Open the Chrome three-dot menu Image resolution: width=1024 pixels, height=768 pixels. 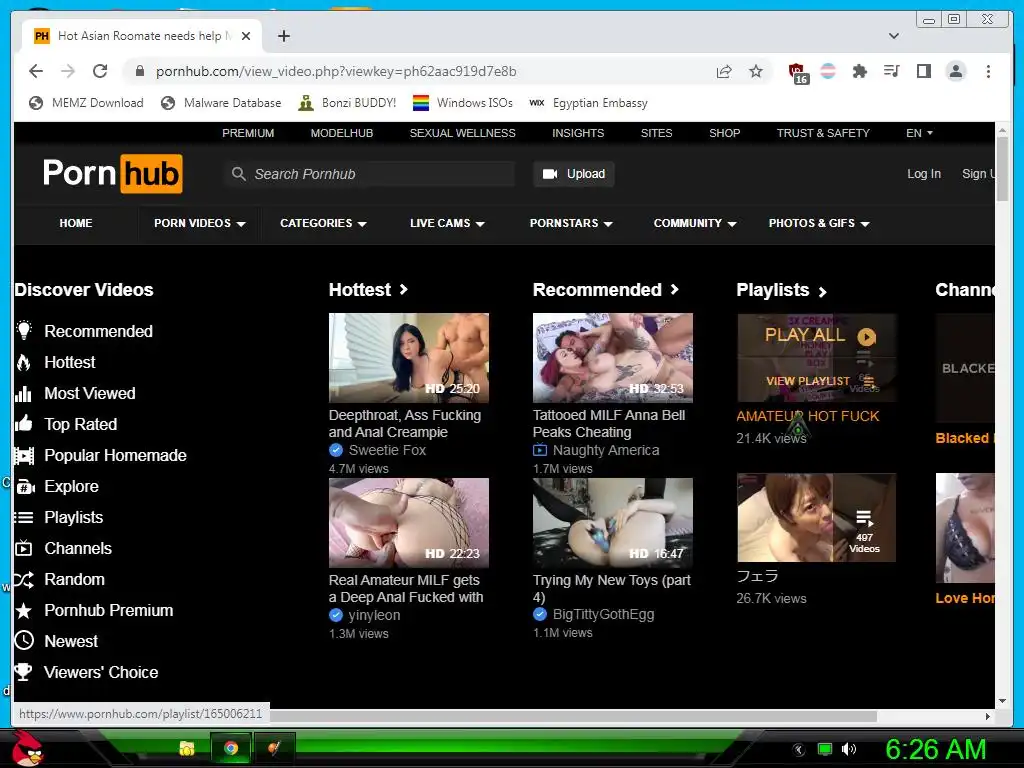pos(988,71)
